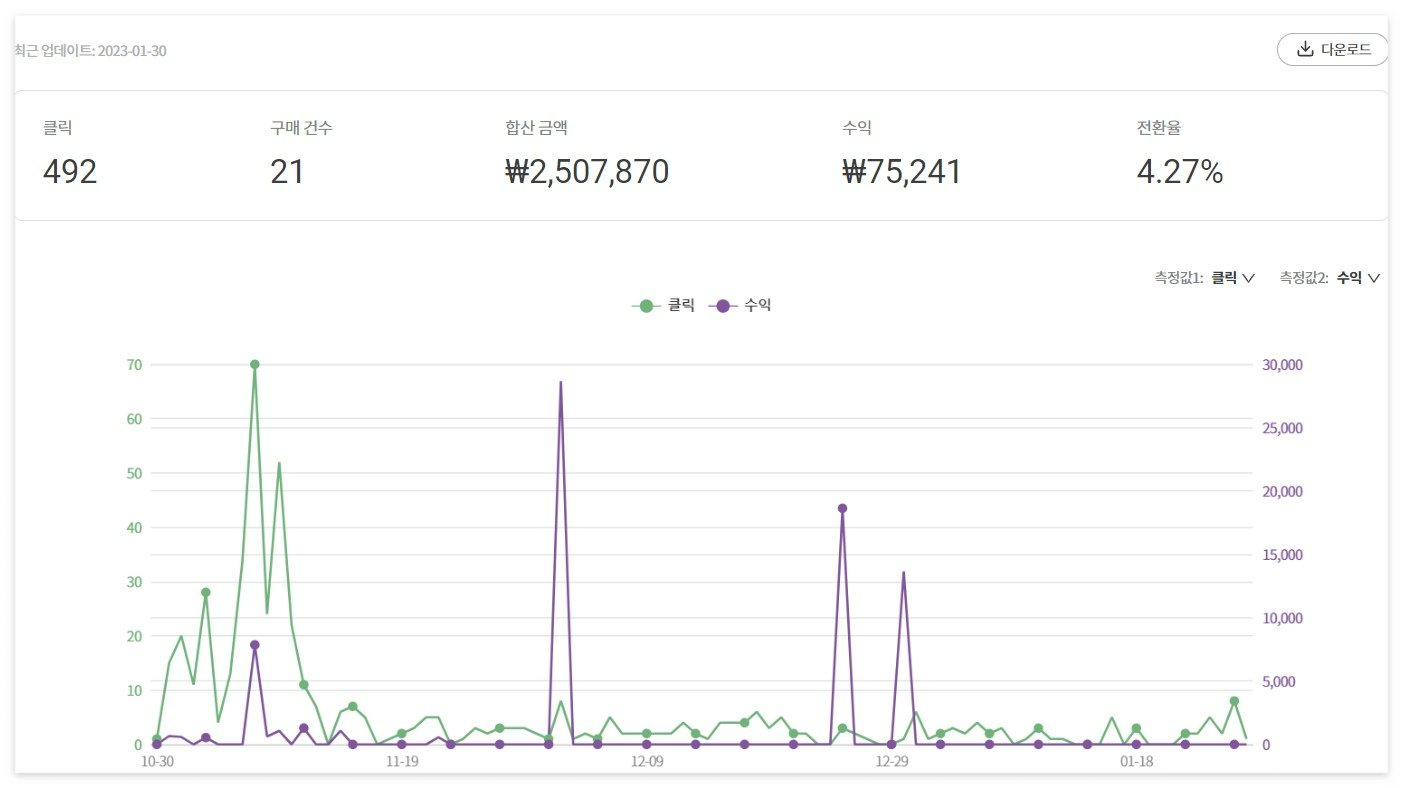Click the 합산 금액 value ₩2,507,870

tap(587, 172)
